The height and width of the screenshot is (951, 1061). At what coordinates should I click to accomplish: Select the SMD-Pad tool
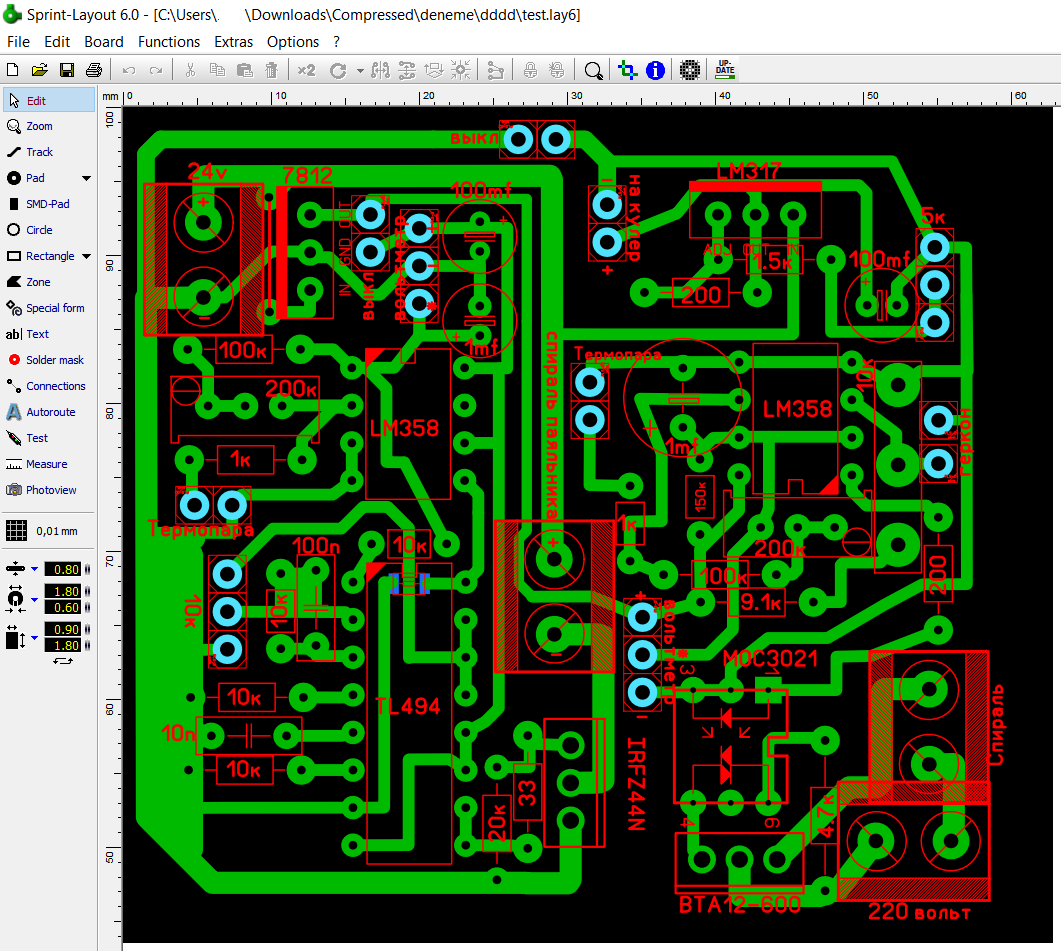[49, 204]
